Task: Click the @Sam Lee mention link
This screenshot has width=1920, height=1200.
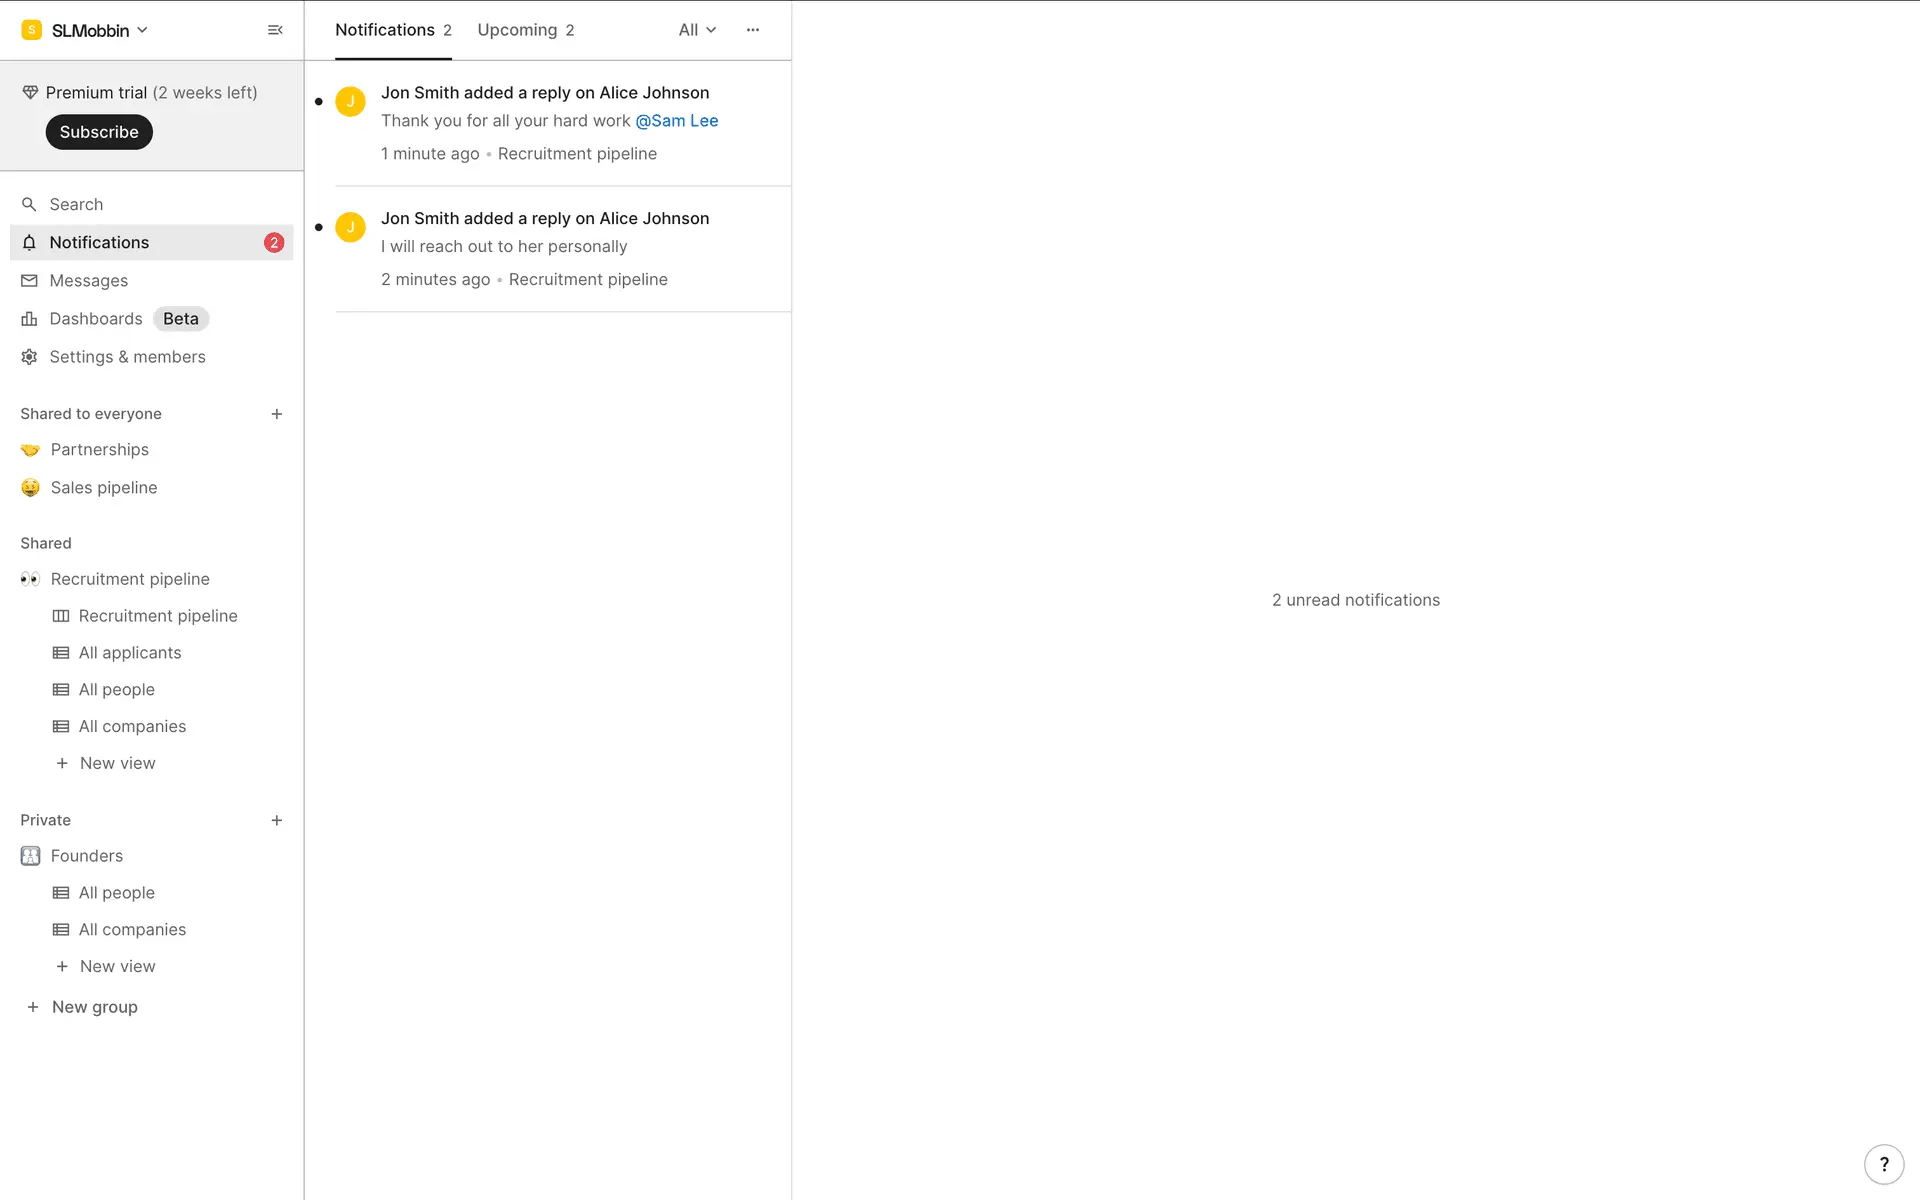Action: click(x=677, y=121)
